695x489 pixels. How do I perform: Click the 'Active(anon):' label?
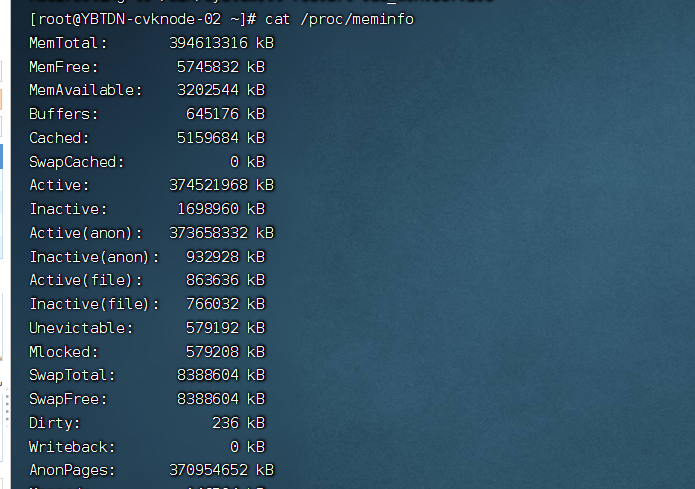pyautogui.click(x=86, y=233)
